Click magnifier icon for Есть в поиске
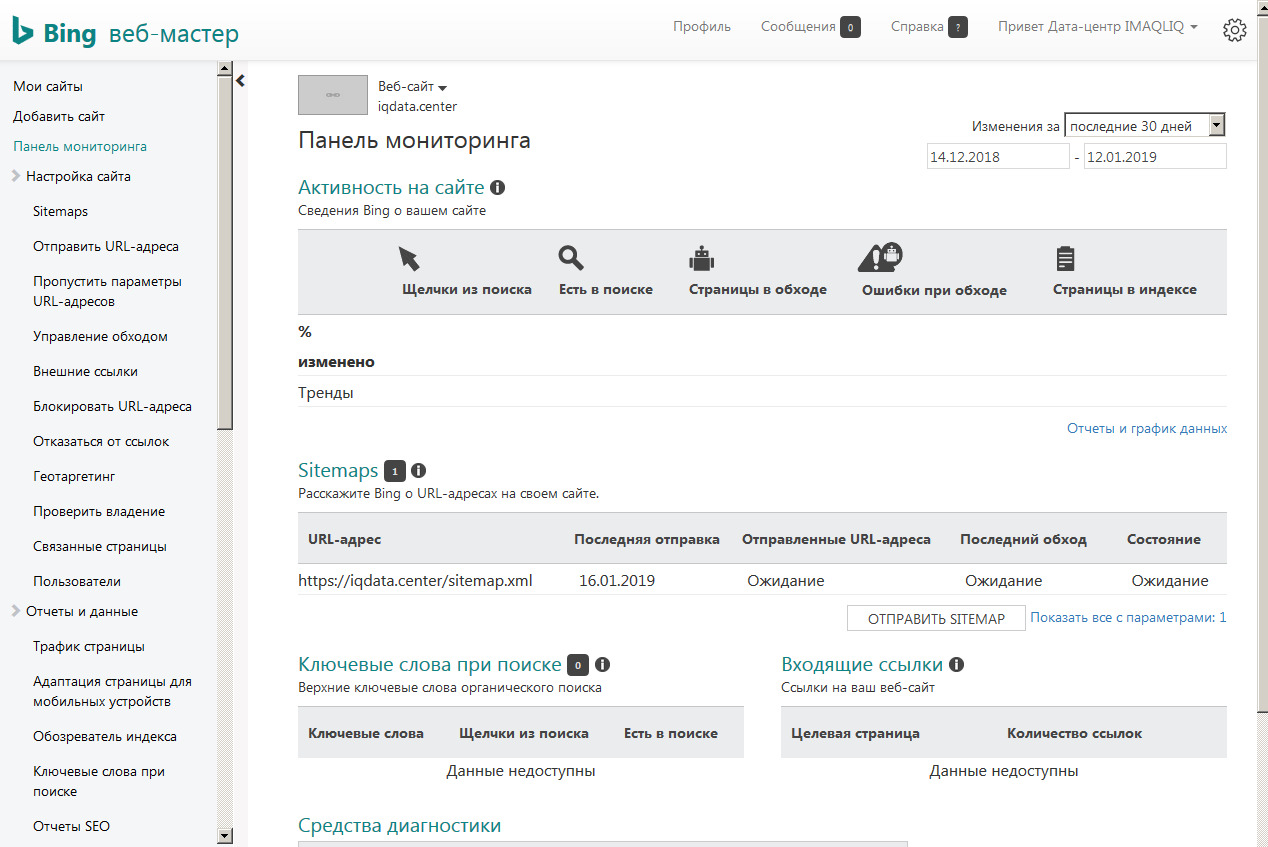The image size is (1268, 847). (571, 258)
